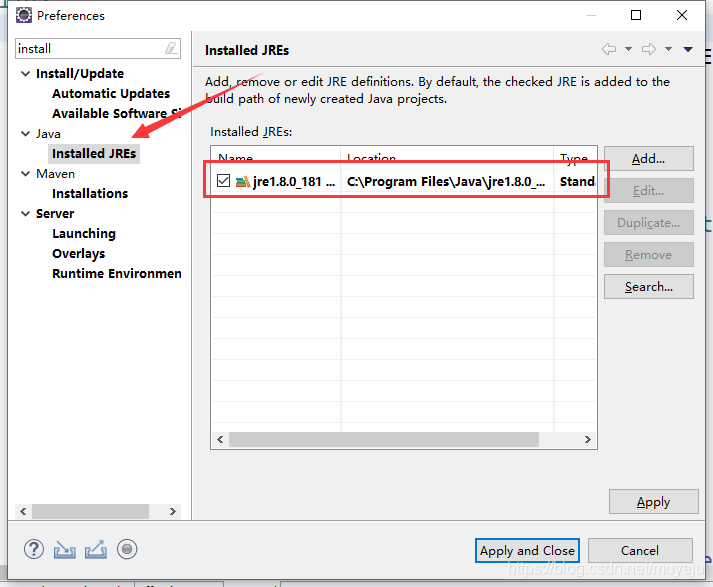Click the export preferences icon
This screenshot has width=713, height=587.
pyautogui.click(x=96, y=549)
